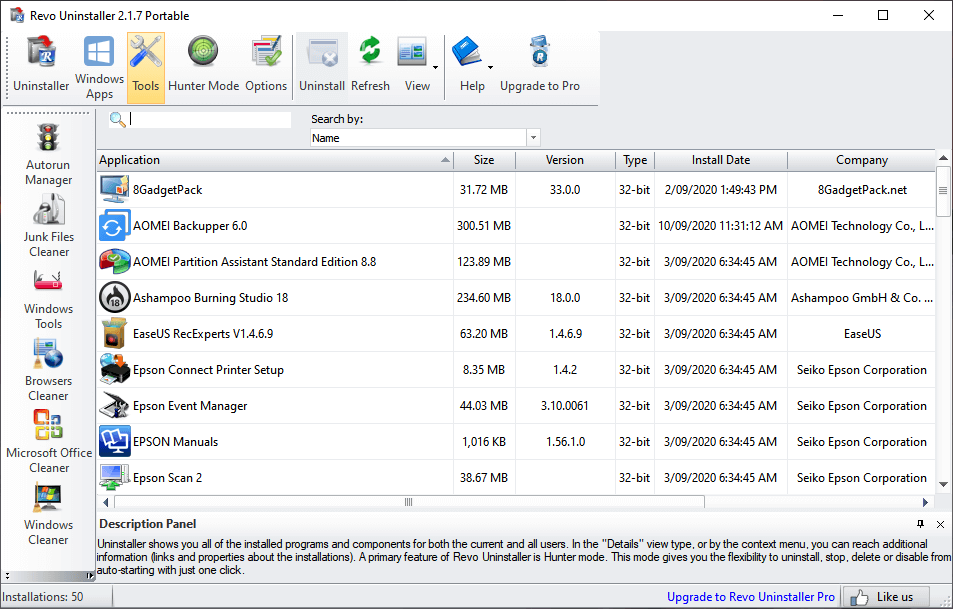The image size is (953, 609).
Task: Select EaseUS RecExperts V1.4.6.9 entry name
Action: coord(203,334)
